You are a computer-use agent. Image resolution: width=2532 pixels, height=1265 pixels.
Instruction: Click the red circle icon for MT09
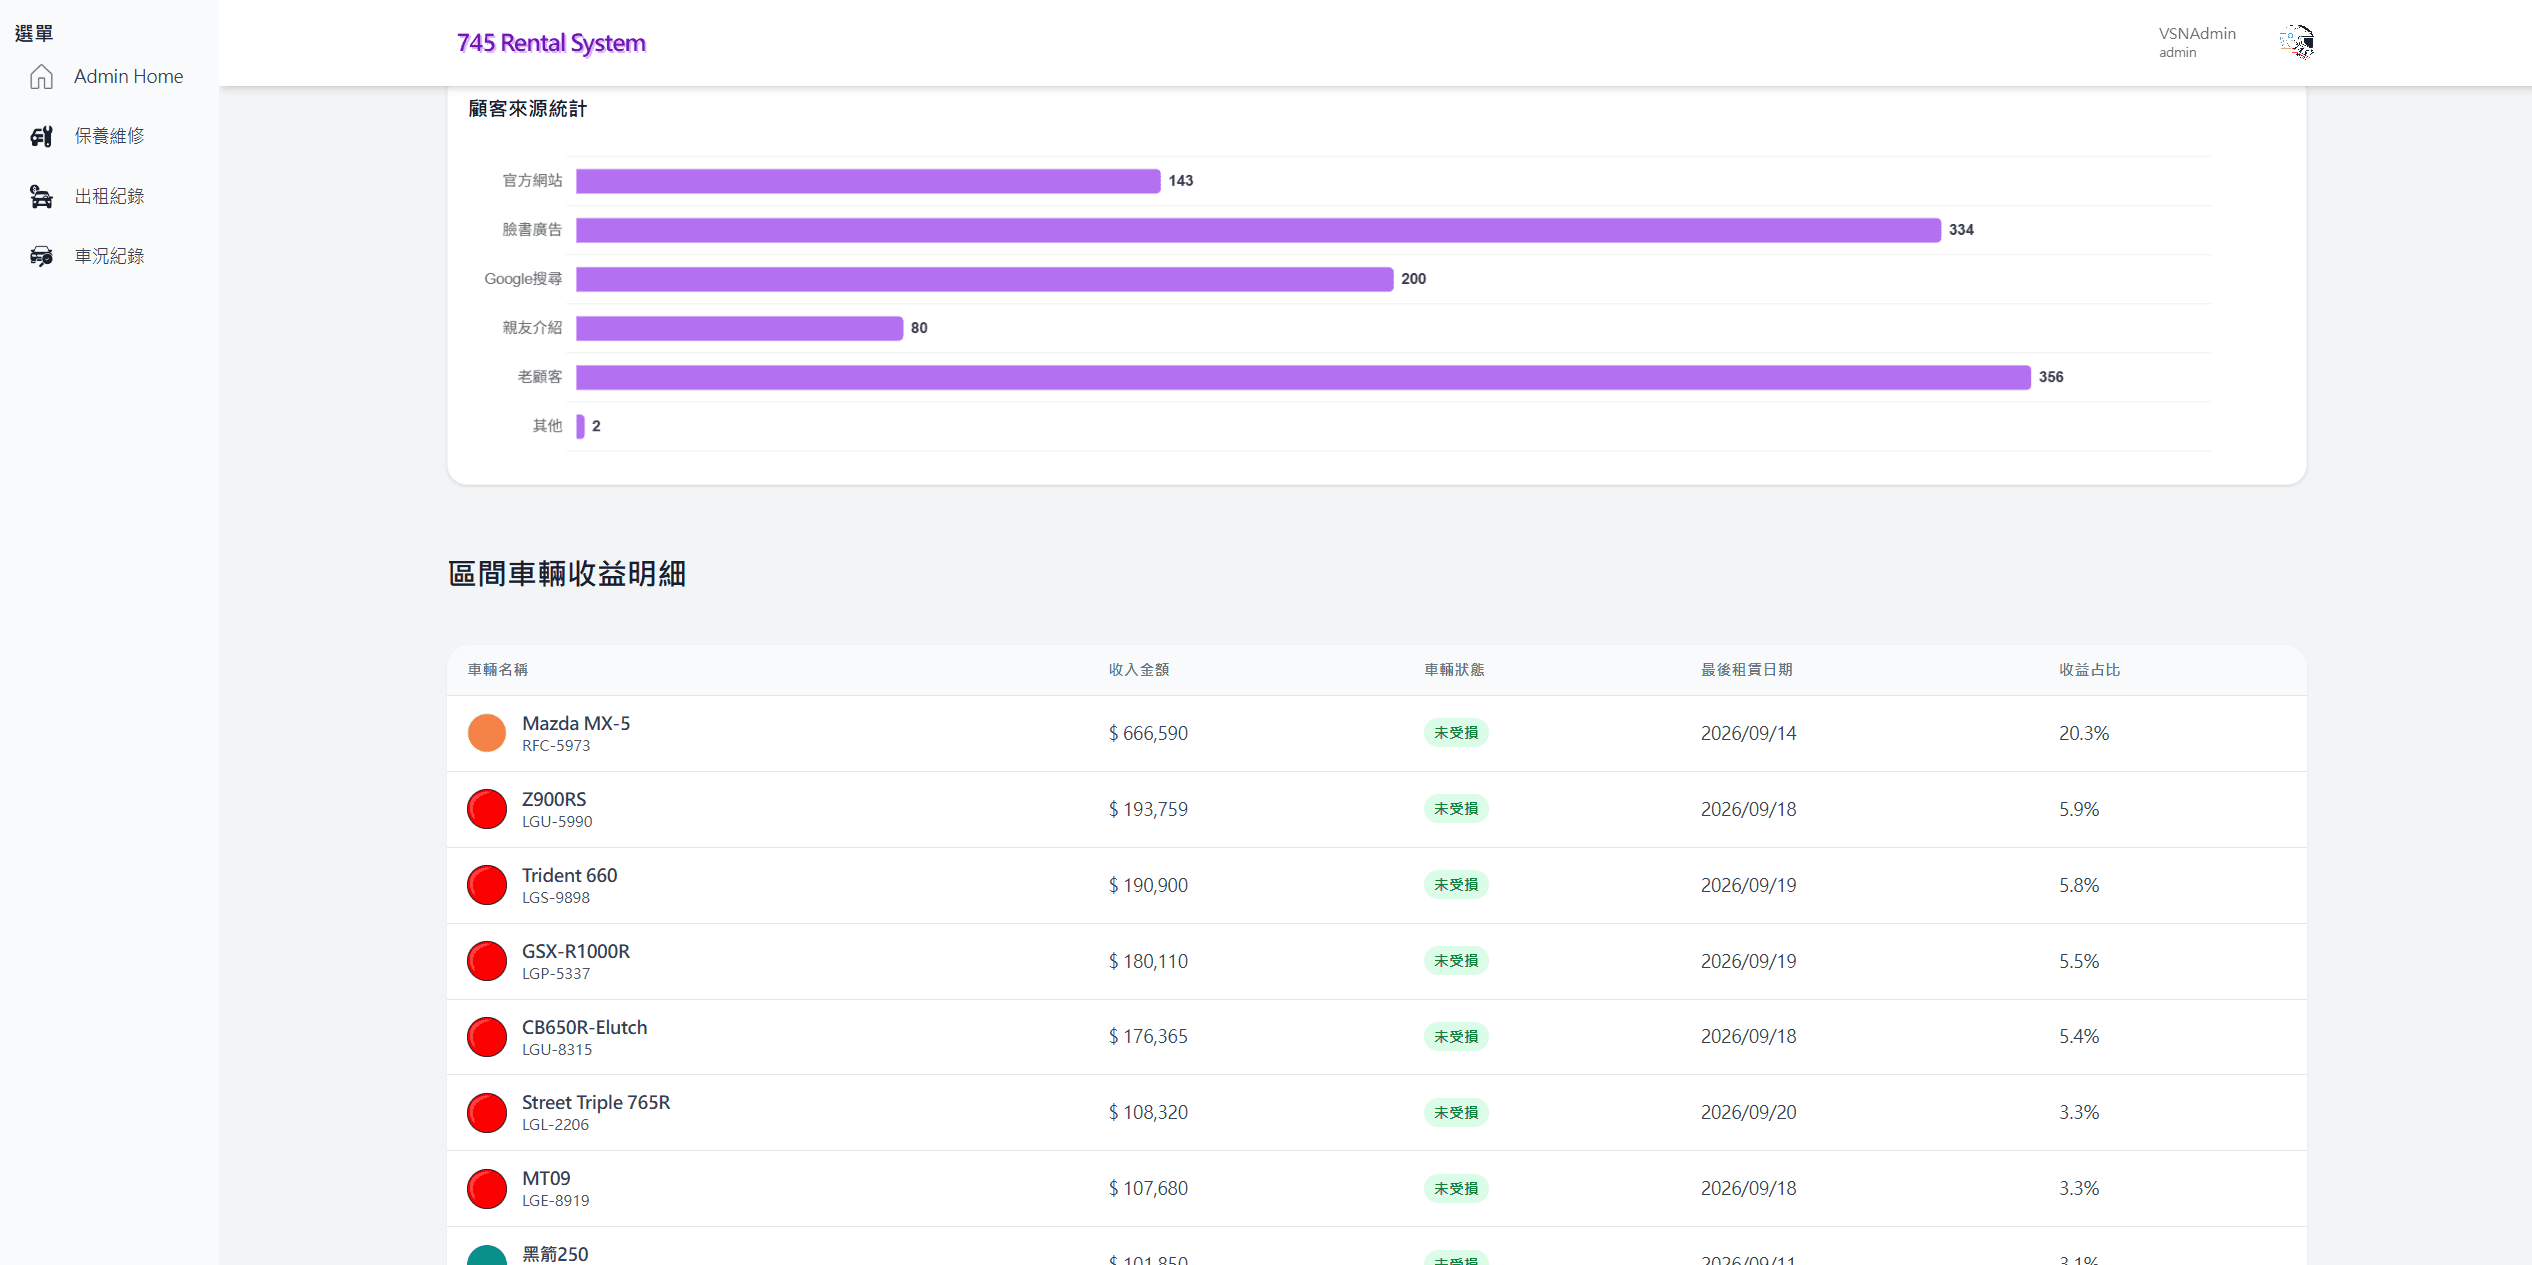click(487, 1189)
